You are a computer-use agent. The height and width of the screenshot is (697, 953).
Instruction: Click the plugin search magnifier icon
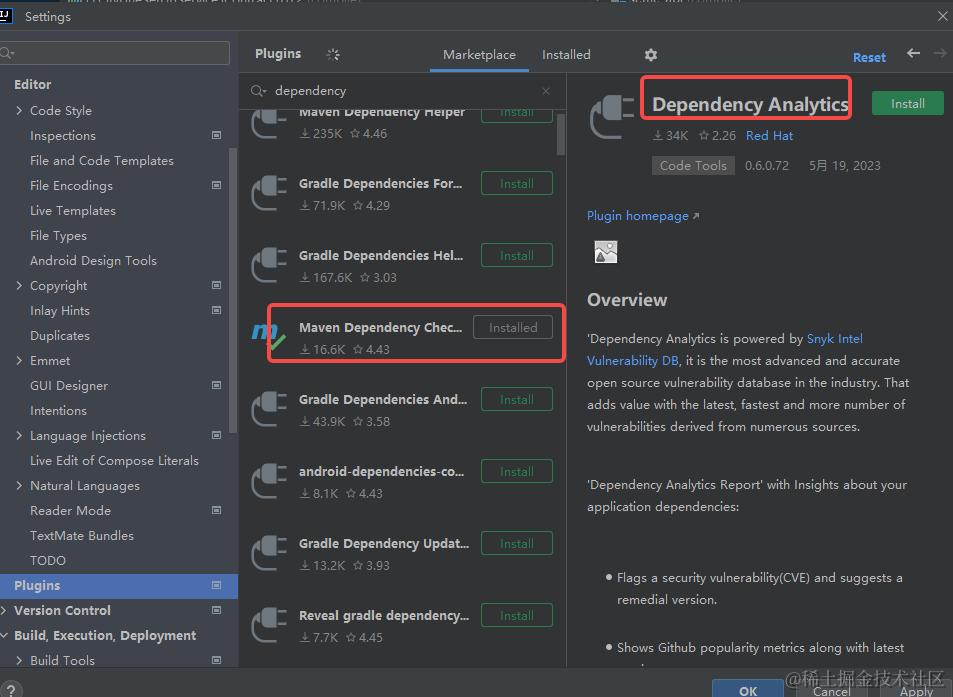click(258, 91)
